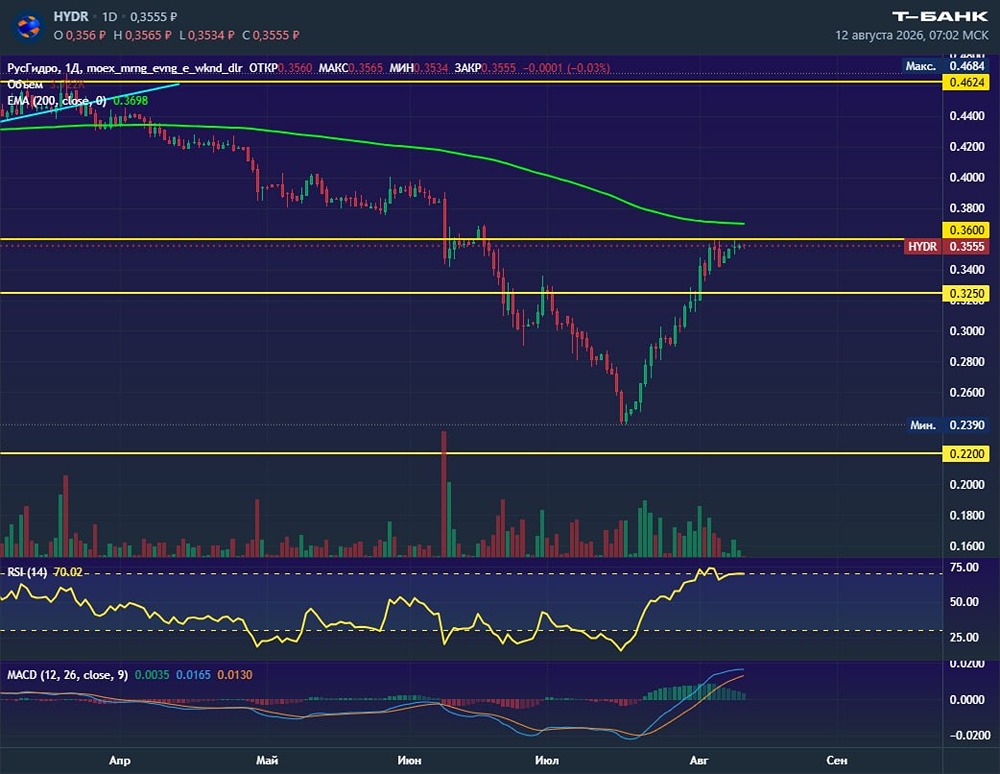Click the −0.0001 (−0.03%) change value
1000x774 pixels.
click(x=566, y=68)
